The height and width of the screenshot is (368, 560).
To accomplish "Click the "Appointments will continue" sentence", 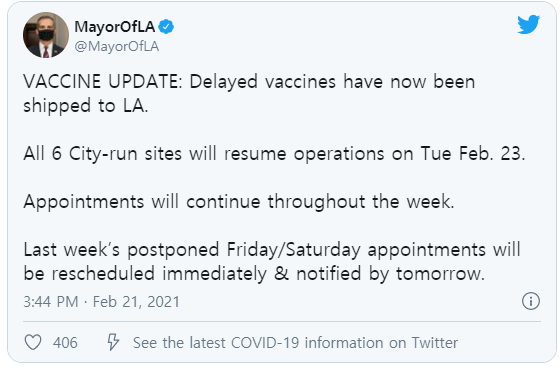I will 239,202.
